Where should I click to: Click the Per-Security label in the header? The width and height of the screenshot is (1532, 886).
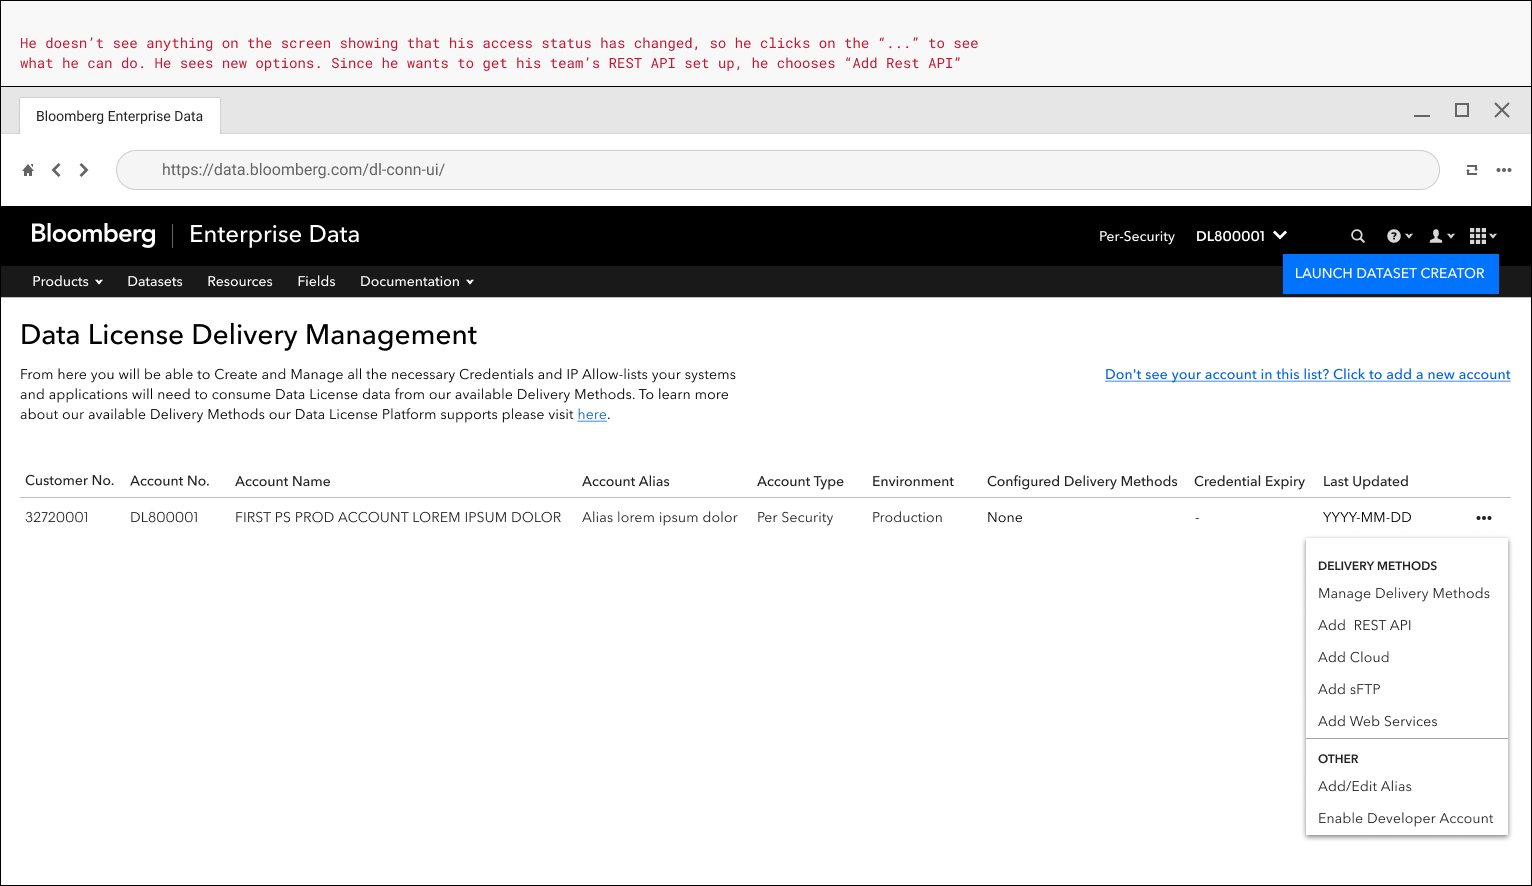pos(1137,237)
